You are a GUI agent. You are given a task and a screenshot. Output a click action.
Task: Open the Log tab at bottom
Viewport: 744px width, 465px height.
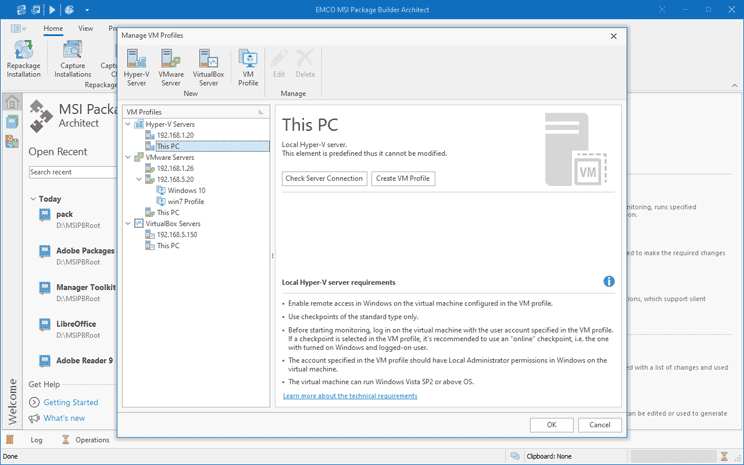point(37,440)
